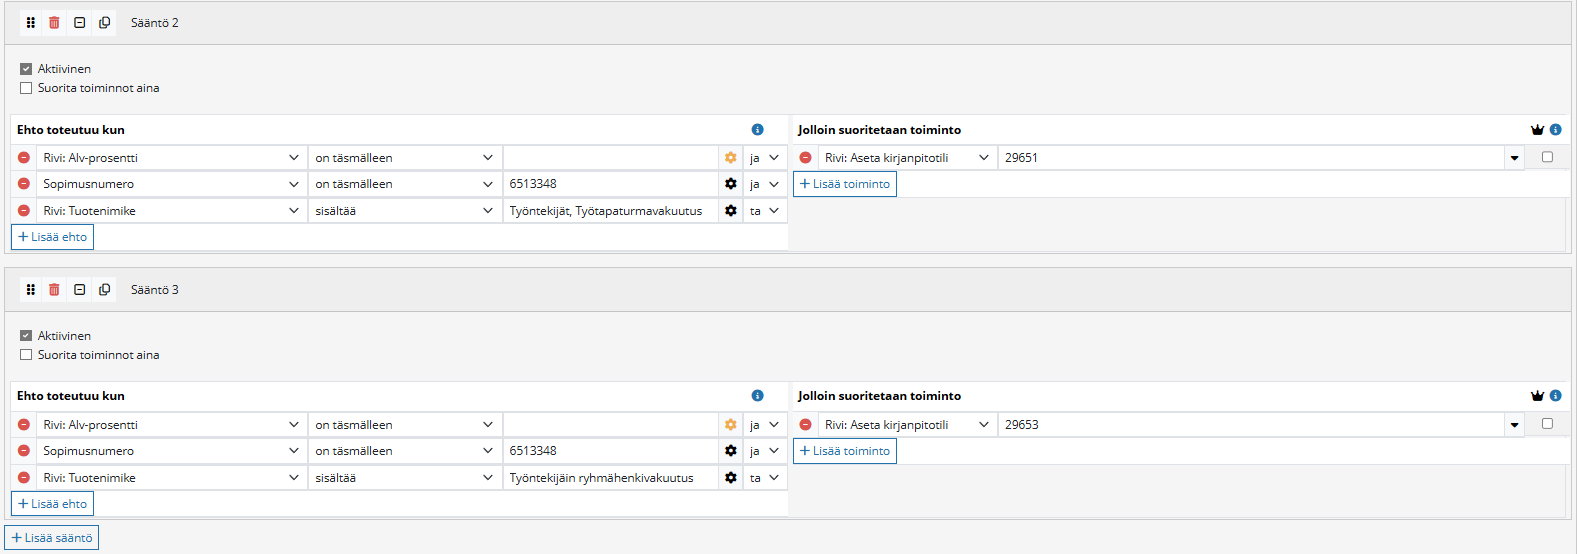Duplicate Sääntö 3 with the copy icon

[104, 290]
